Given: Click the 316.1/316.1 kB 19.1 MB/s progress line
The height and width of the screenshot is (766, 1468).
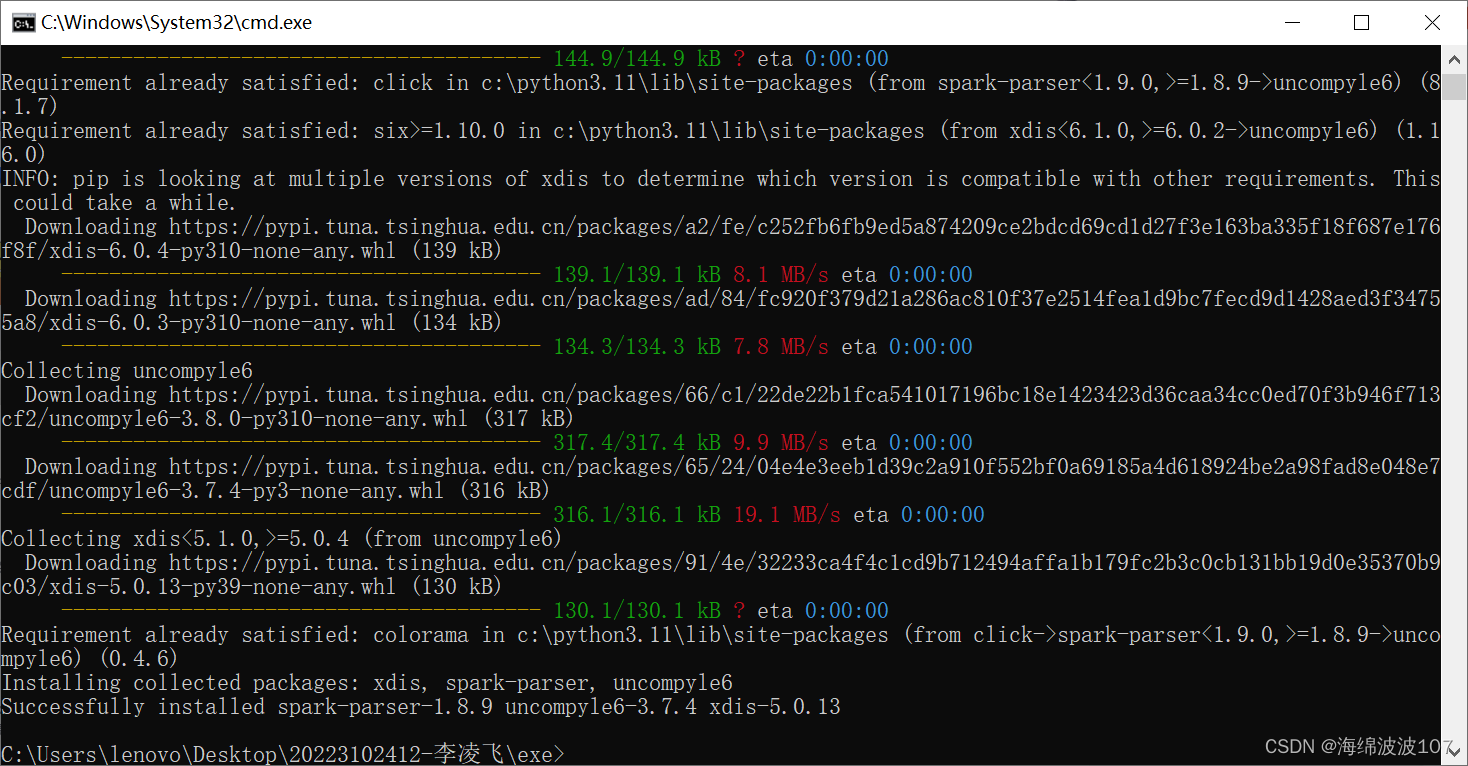Looking at the screenshot, I should tap(525, 515).
